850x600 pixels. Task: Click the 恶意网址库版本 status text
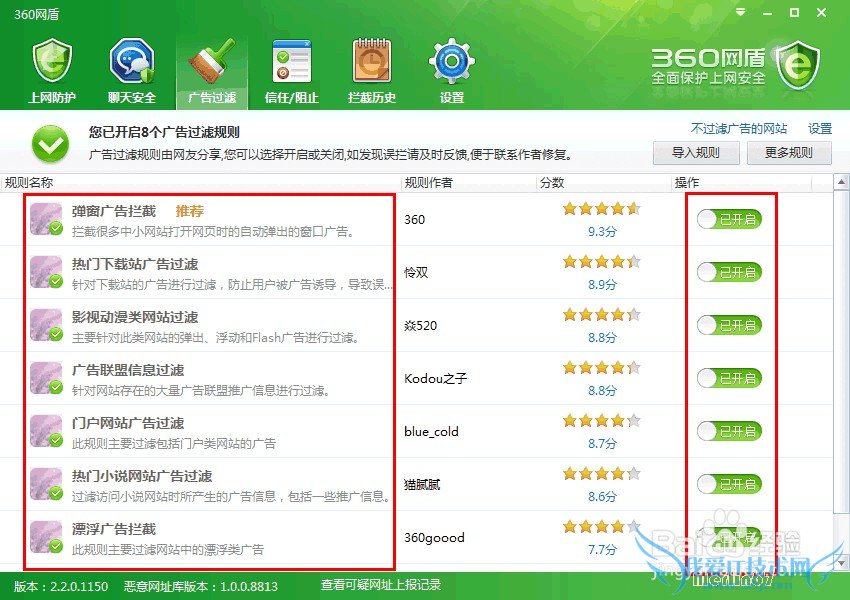[201, 586]
